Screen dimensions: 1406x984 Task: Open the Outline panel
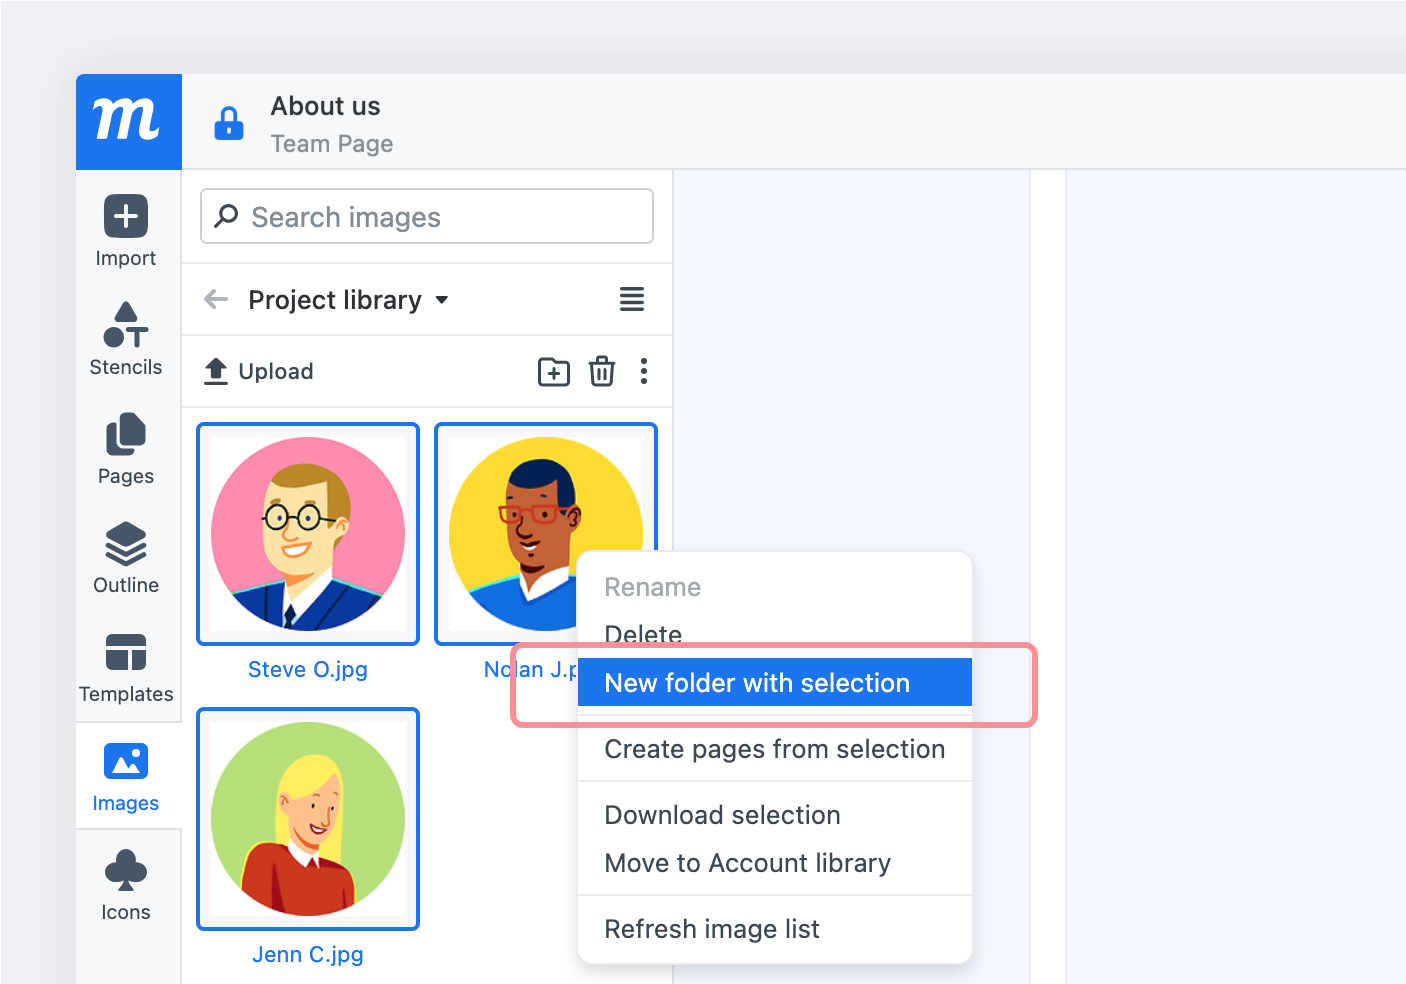pyautogui.click(x=126, y=558)
